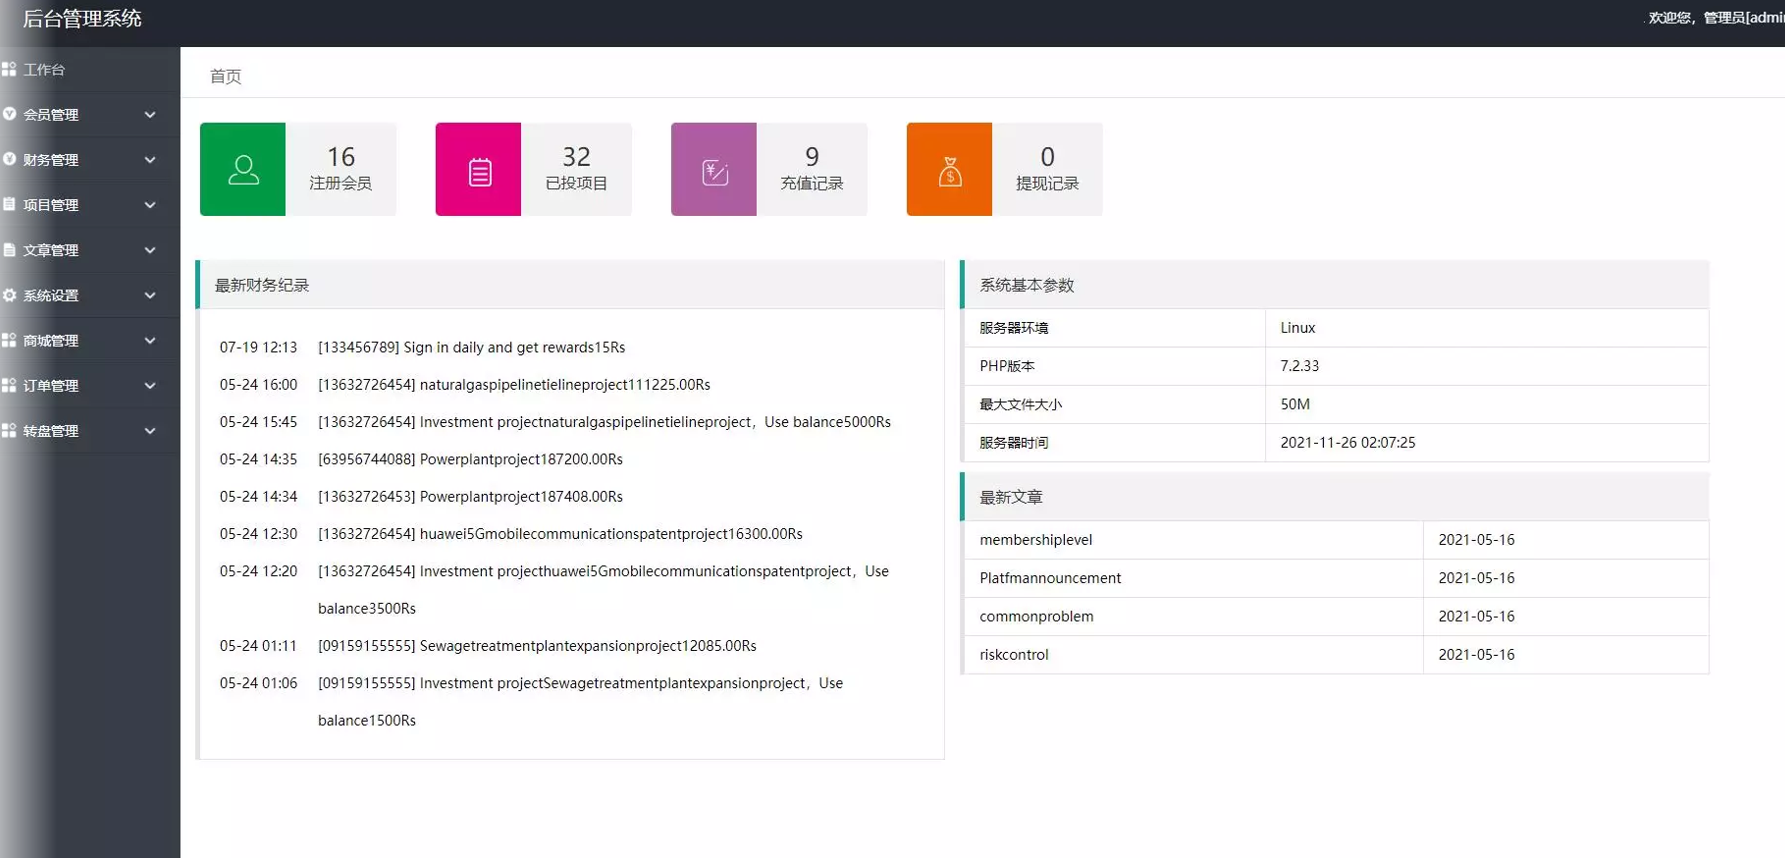Expand the 订单管理 chevron arrow
The width and height of the screenshot is (1785, 858).
click(x=150, y=386)
